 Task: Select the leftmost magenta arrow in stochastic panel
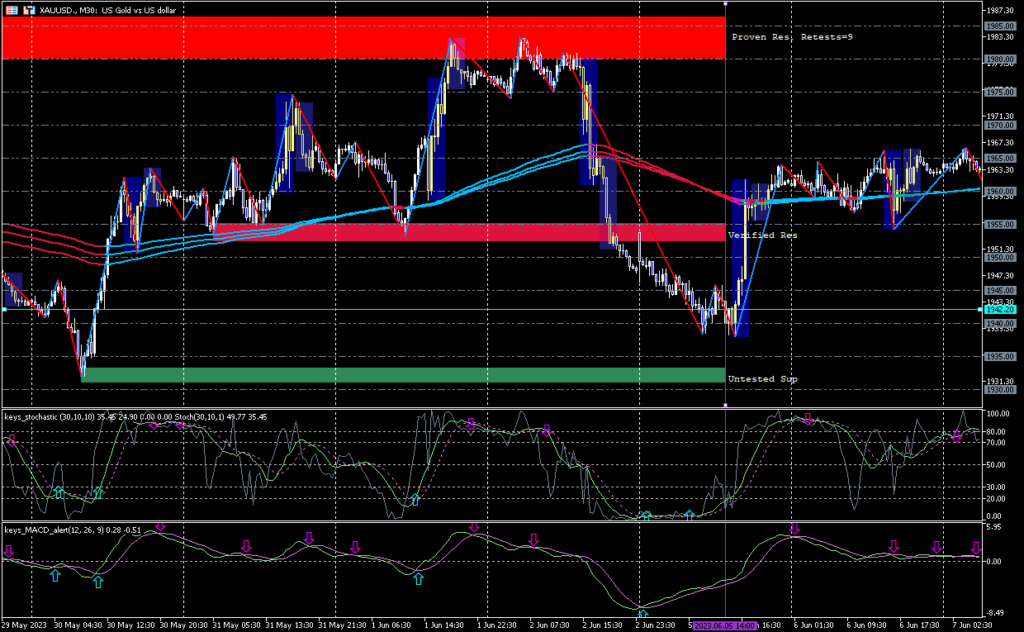[11, 439]
